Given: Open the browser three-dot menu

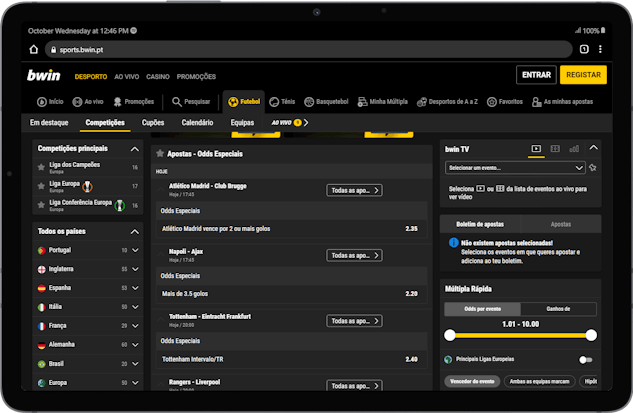Looking at the screenshot, I should [x=600, y=49].
